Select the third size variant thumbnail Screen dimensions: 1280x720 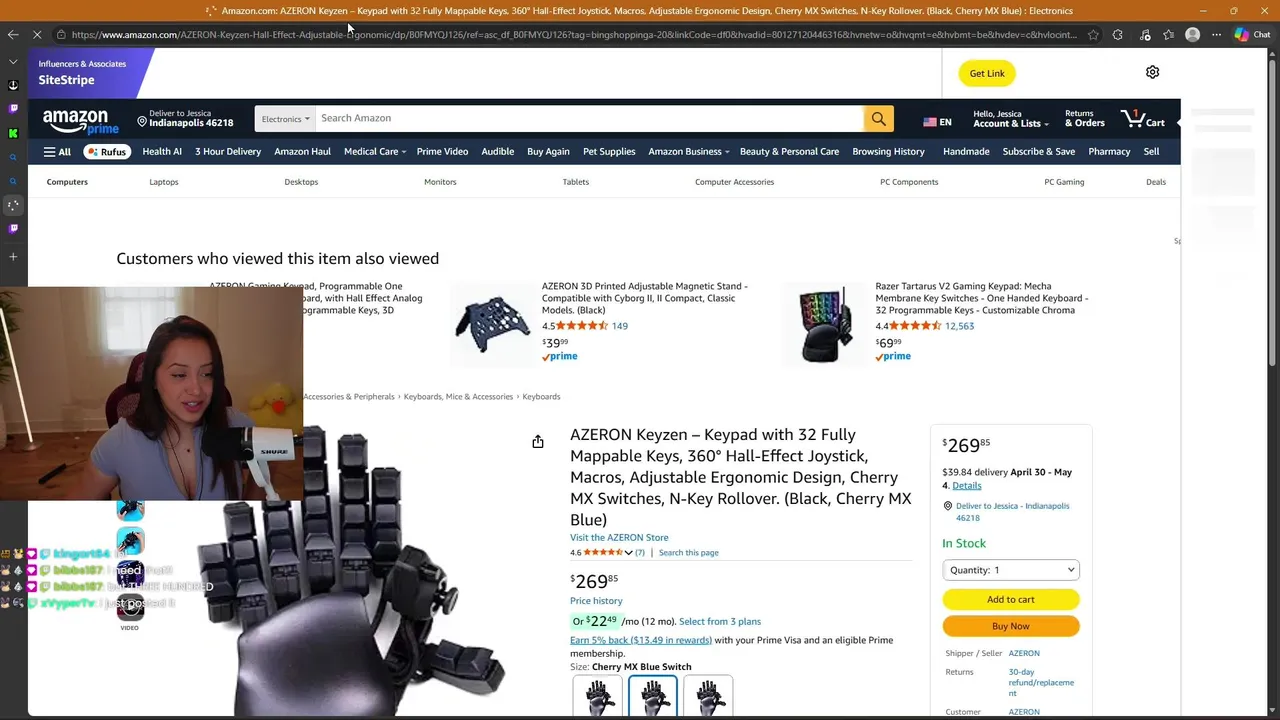click(708, 697)
